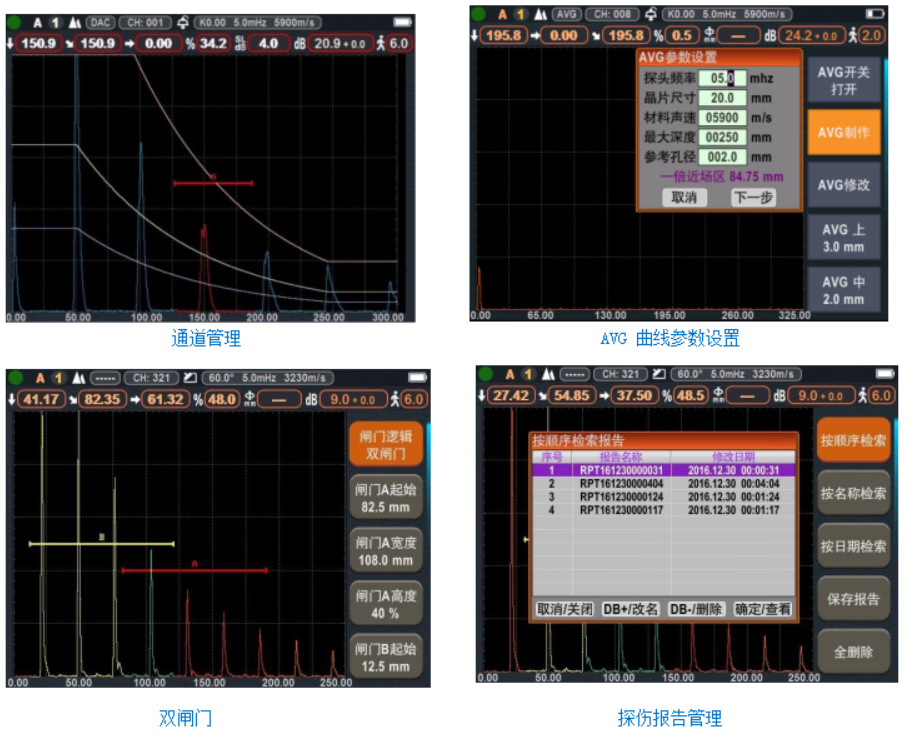Image resolution: width=918 pixels, height=742 pixels.
Task: Click the probe icon beside K0.00 in the 通道管理 screen
Action: tap(183, 23)
